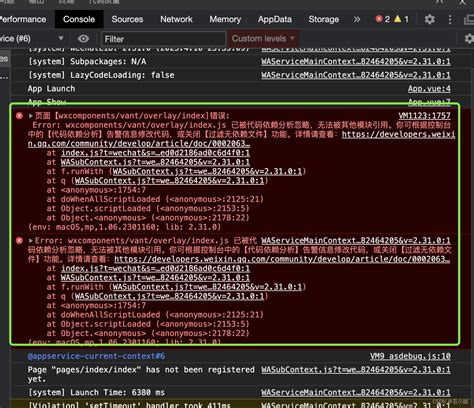Screen dimensions: 474x408
Task: Show more tabs via double chevron
Action: pyautogui.click(x=357, y=19)
